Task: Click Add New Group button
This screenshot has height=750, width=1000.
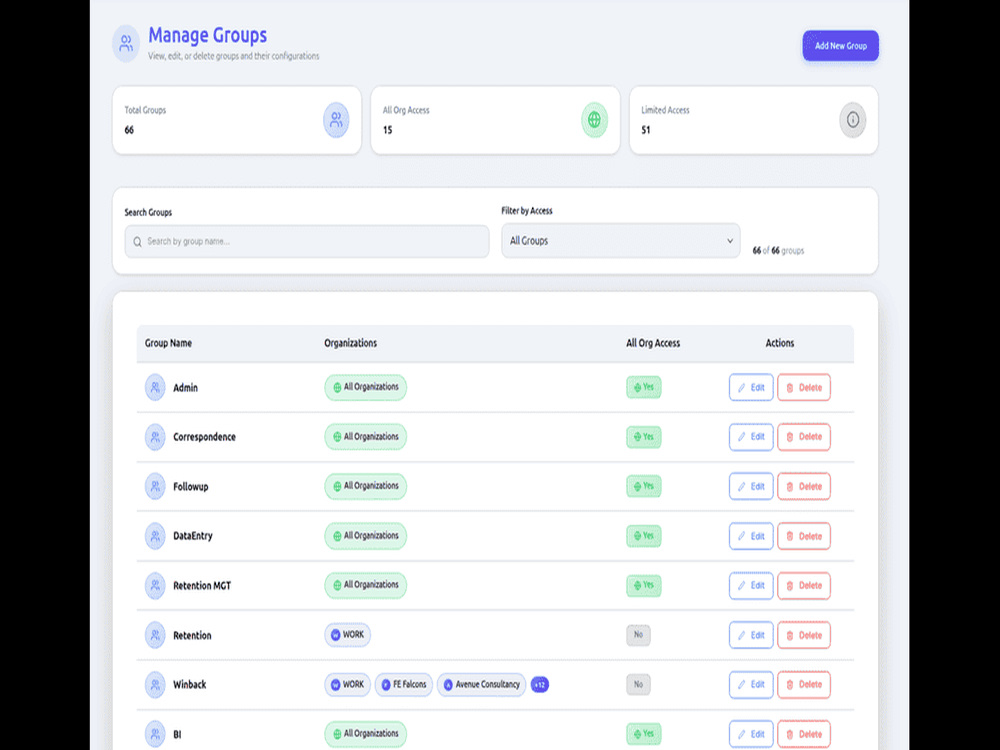Action: click(x=841, y=46)
